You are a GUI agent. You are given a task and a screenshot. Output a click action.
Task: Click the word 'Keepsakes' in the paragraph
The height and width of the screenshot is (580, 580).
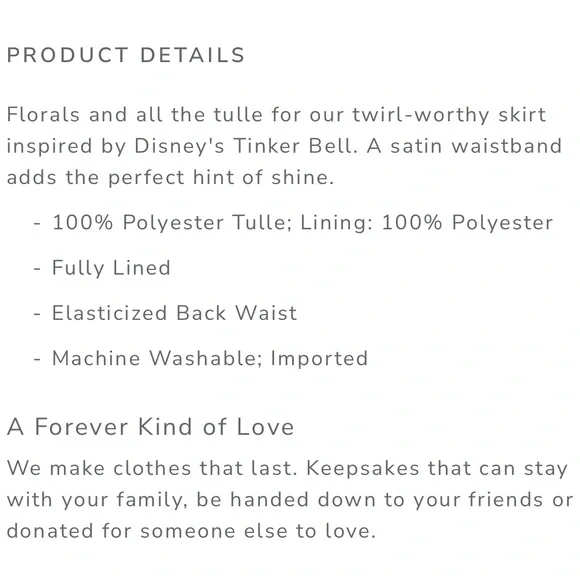(x=363, y=468)
